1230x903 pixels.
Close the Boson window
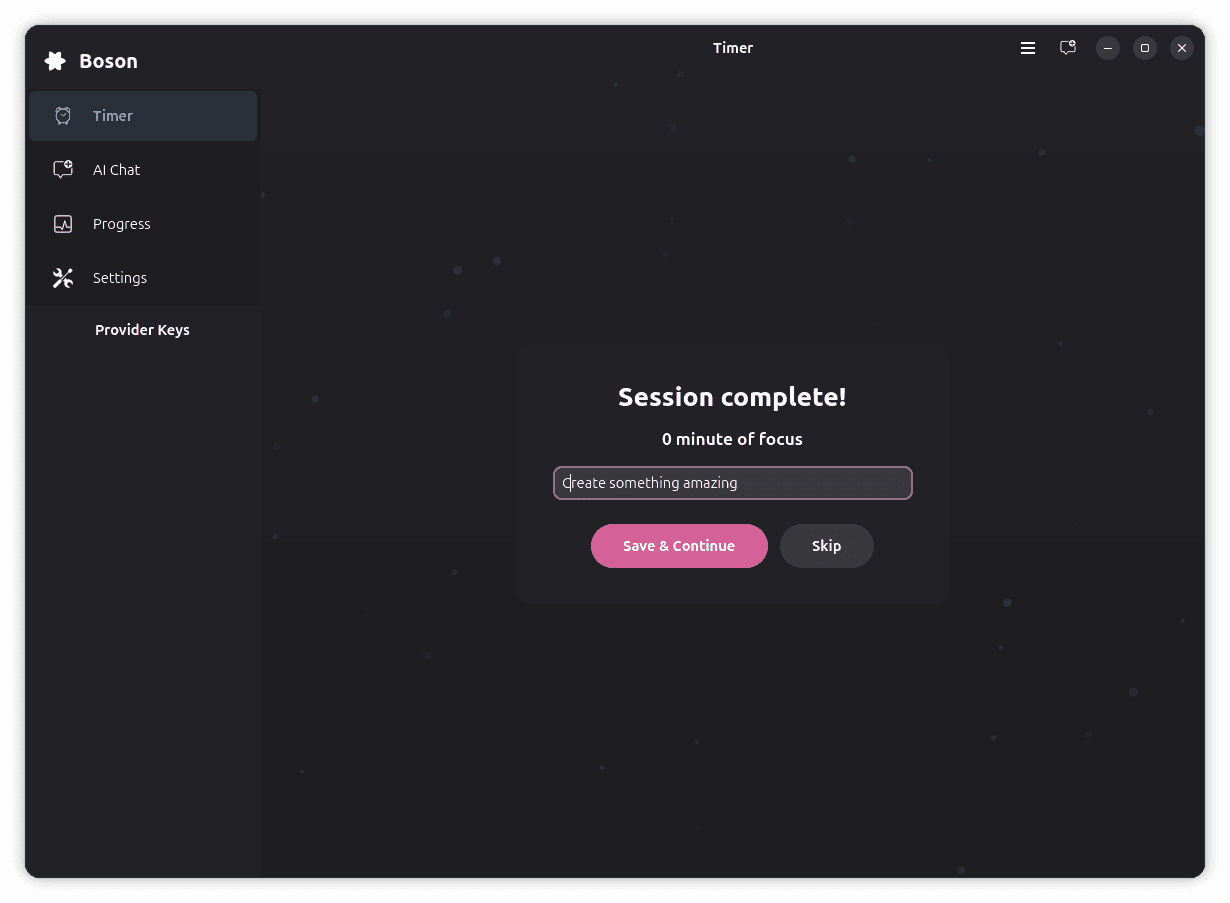click(1182, 48)
